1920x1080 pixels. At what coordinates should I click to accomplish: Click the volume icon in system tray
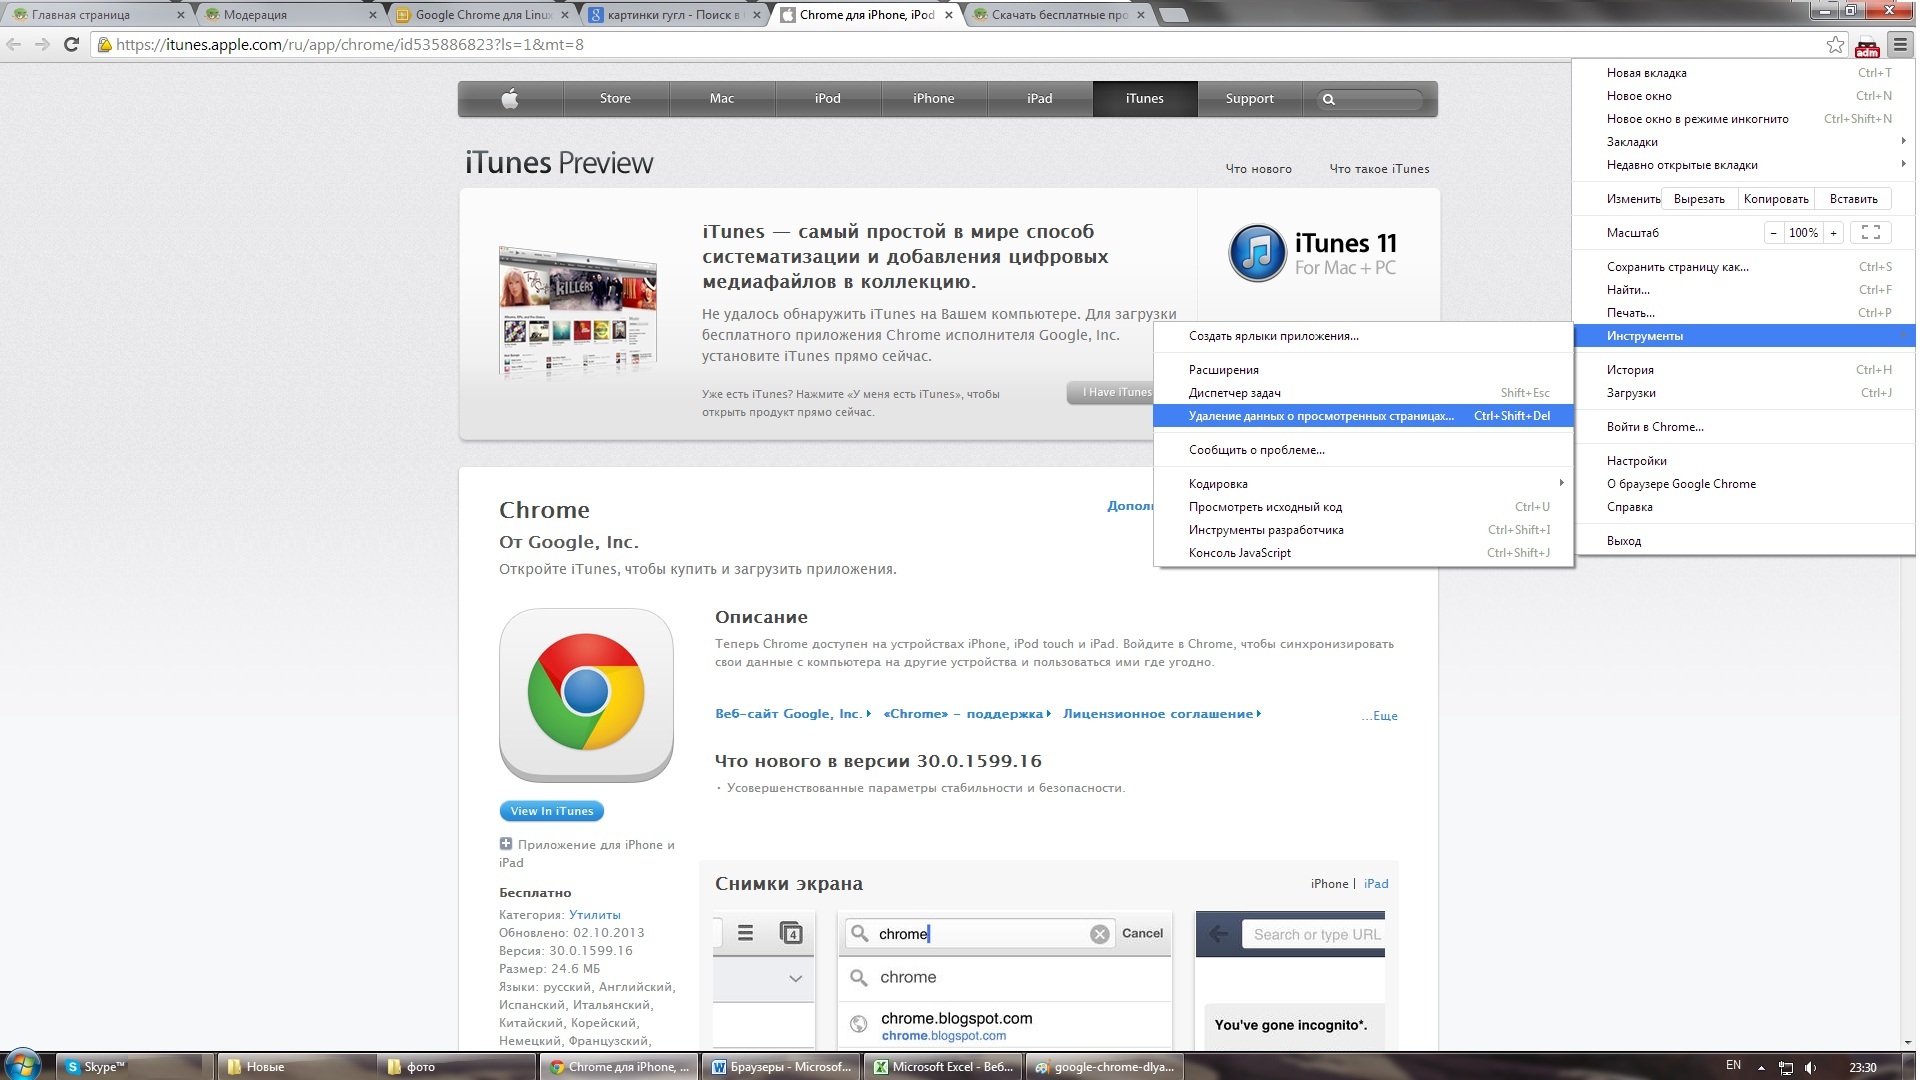pyautogui.click(x=1810, y=1067)
